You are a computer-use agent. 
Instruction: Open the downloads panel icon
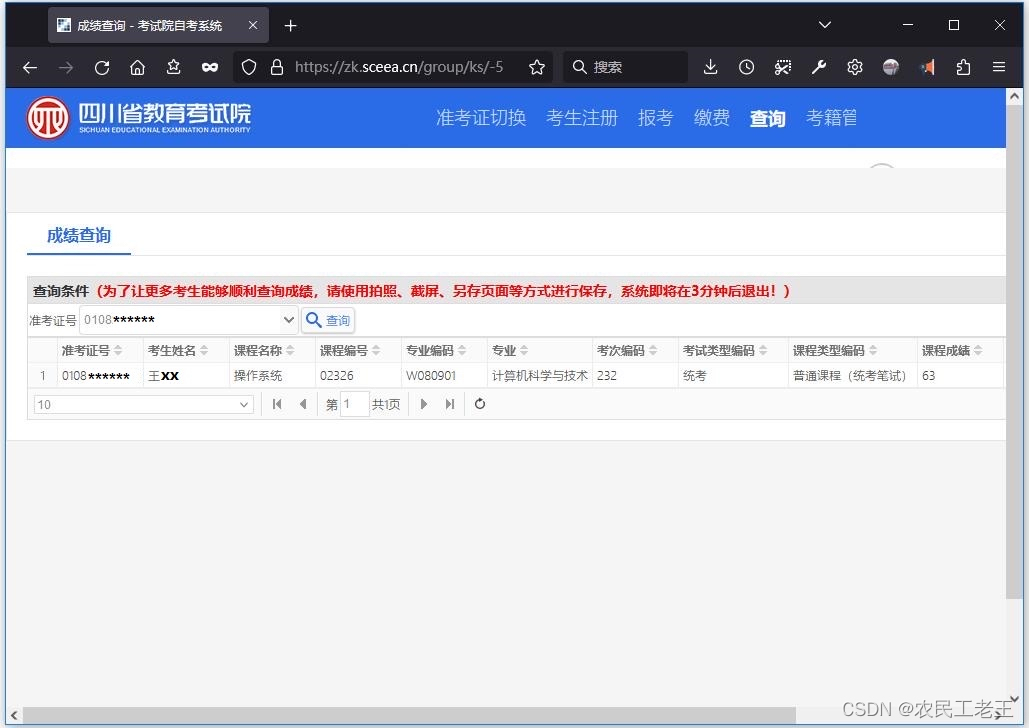710,67
